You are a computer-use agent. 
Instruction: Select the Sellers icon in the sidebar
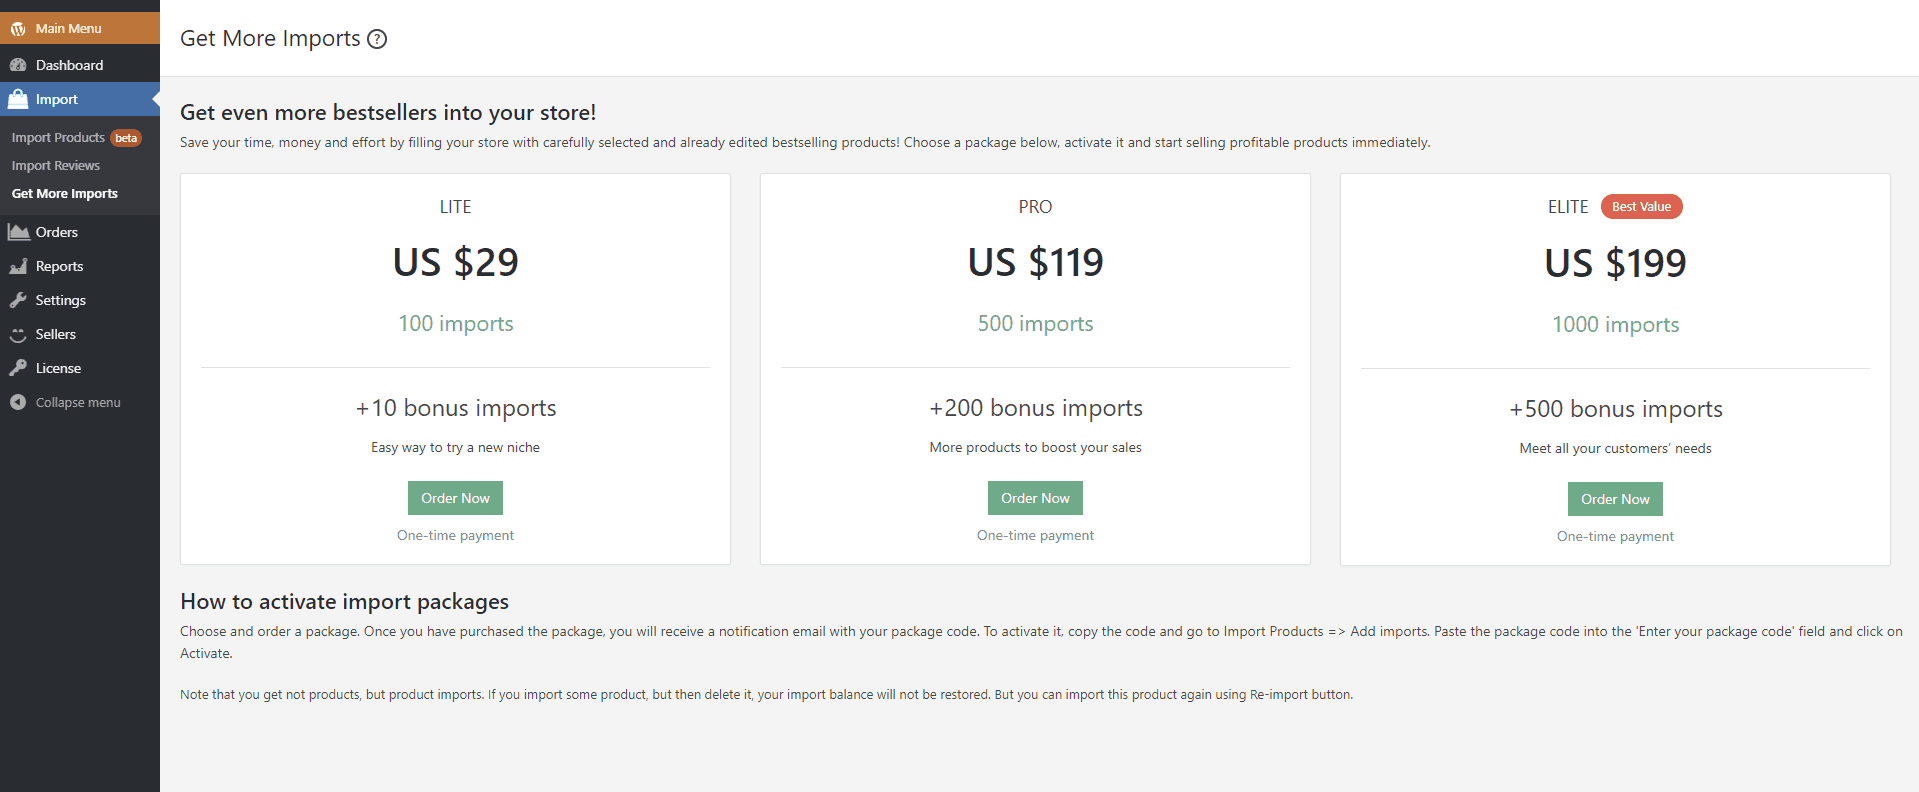(20, 334)
